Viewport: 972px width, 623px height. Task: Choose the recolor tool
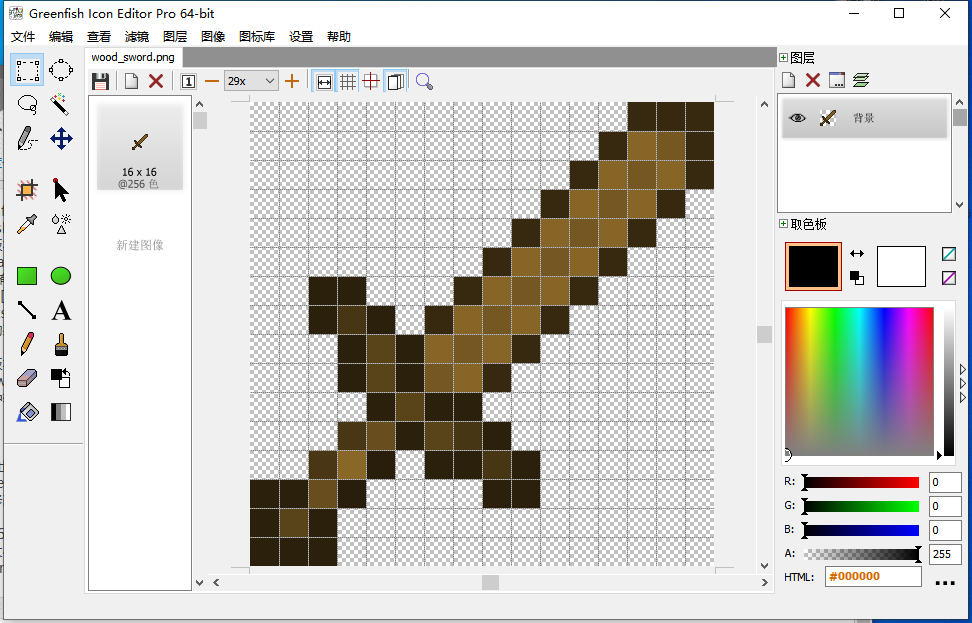click(x=61, y=378)
